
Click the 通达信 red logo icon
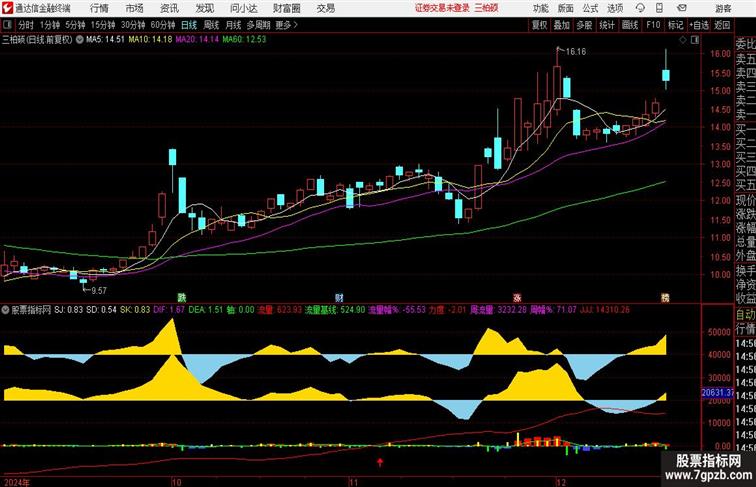click(x=7, y=8)
